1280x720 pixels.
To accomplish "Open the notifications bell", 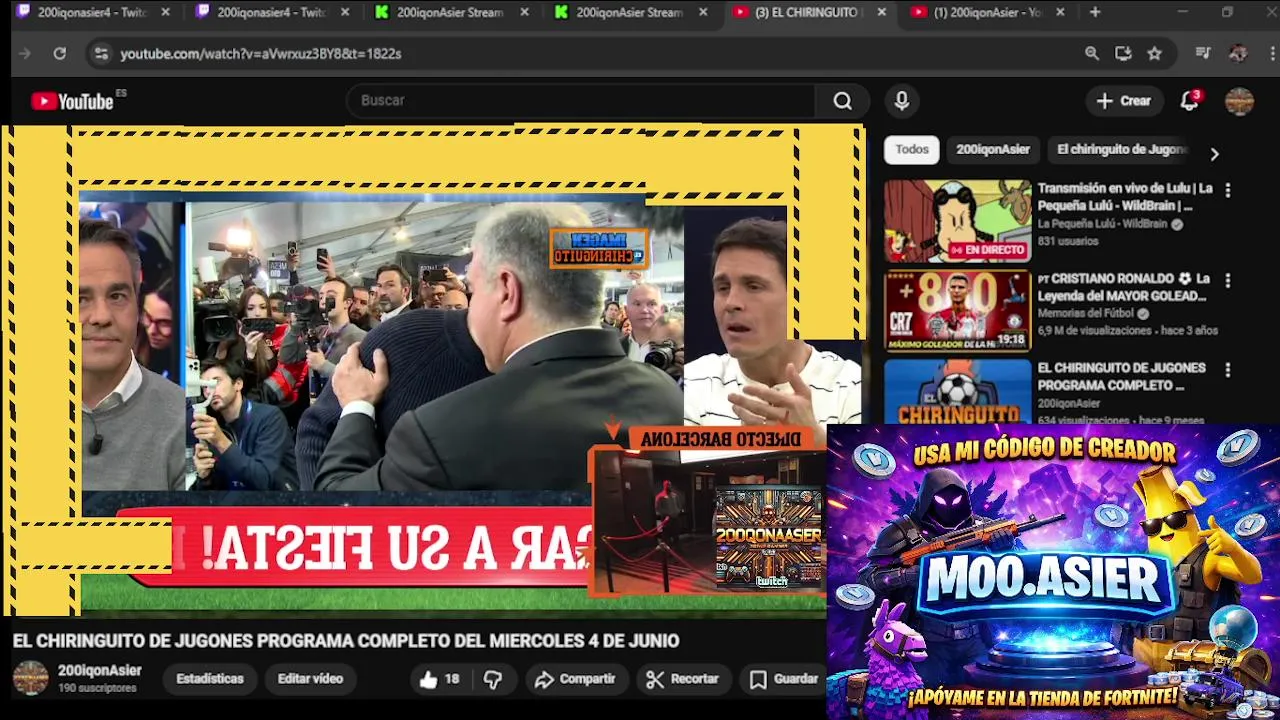I will point(1189,101).
